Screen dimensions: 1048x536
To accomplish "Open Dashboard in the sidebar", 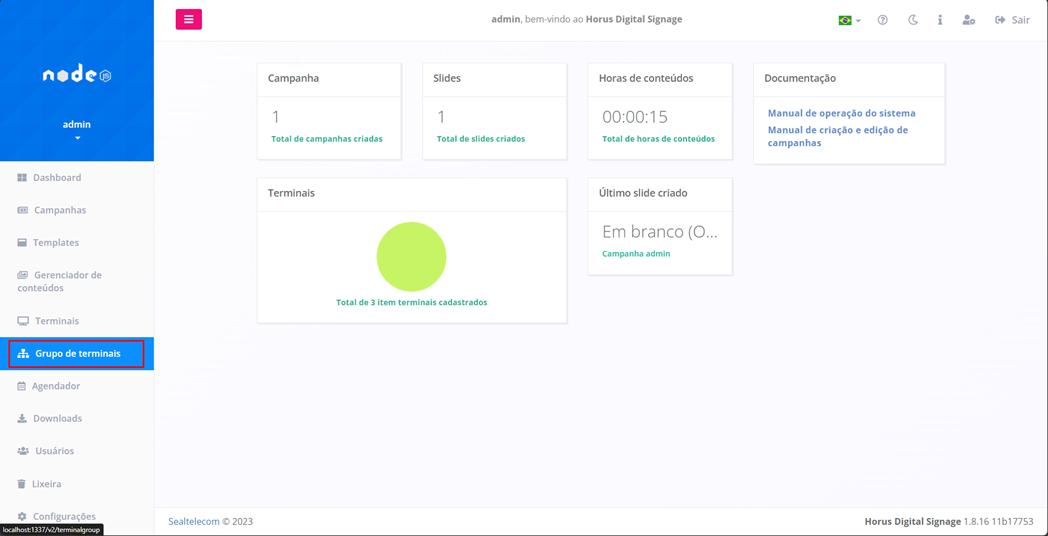I will pos(57,178).
